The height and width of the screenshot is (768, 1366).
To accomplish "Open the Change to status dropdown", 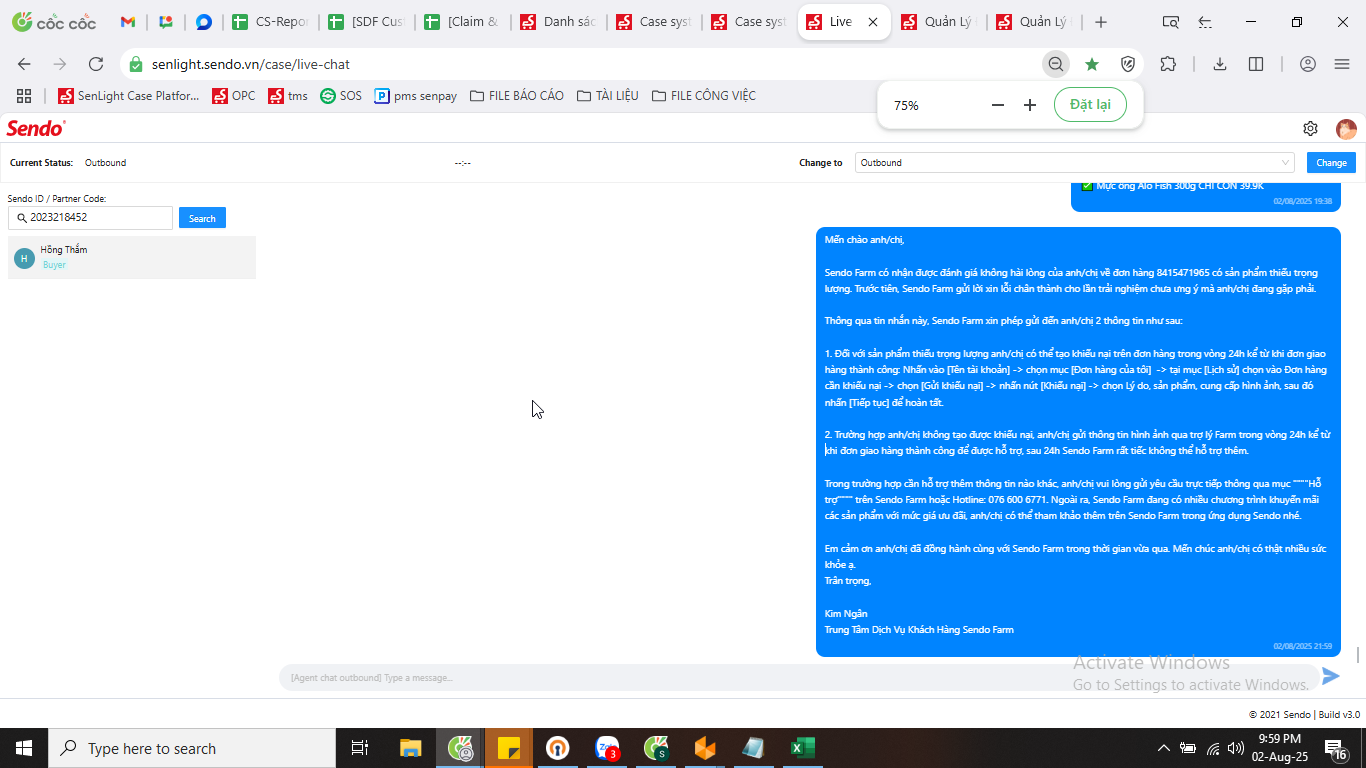I will click(1075, 163).
